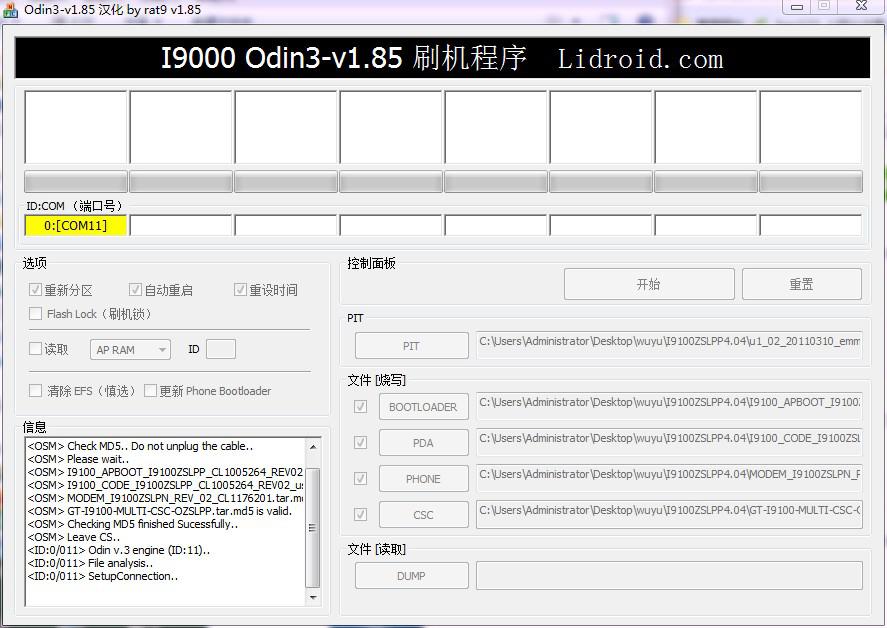Click the message log scrollbar thumb
The height and width of the screenshot is (628, 887).
[313, 527]
